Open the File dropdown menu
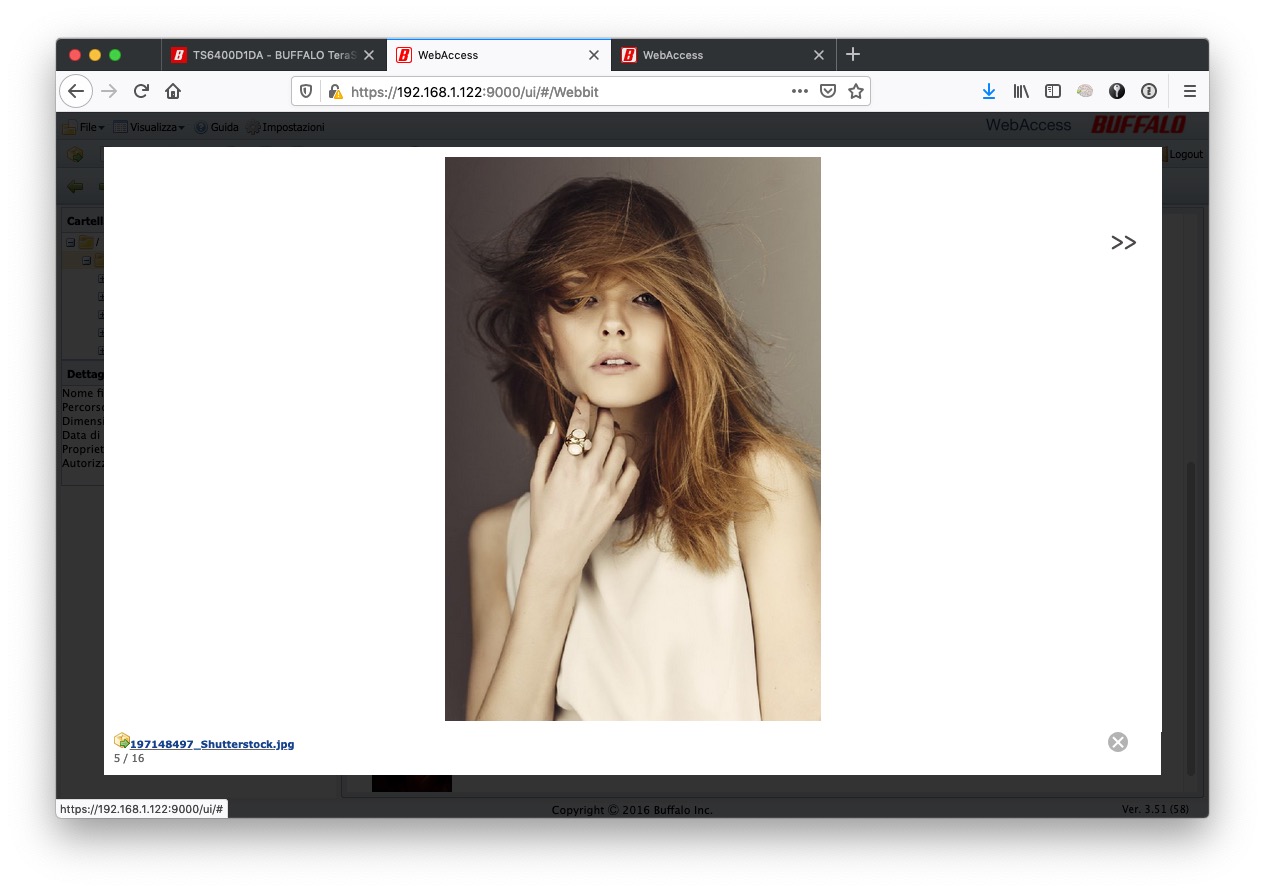Screen dimensions: 1265x892 click(x=84, y=127)
